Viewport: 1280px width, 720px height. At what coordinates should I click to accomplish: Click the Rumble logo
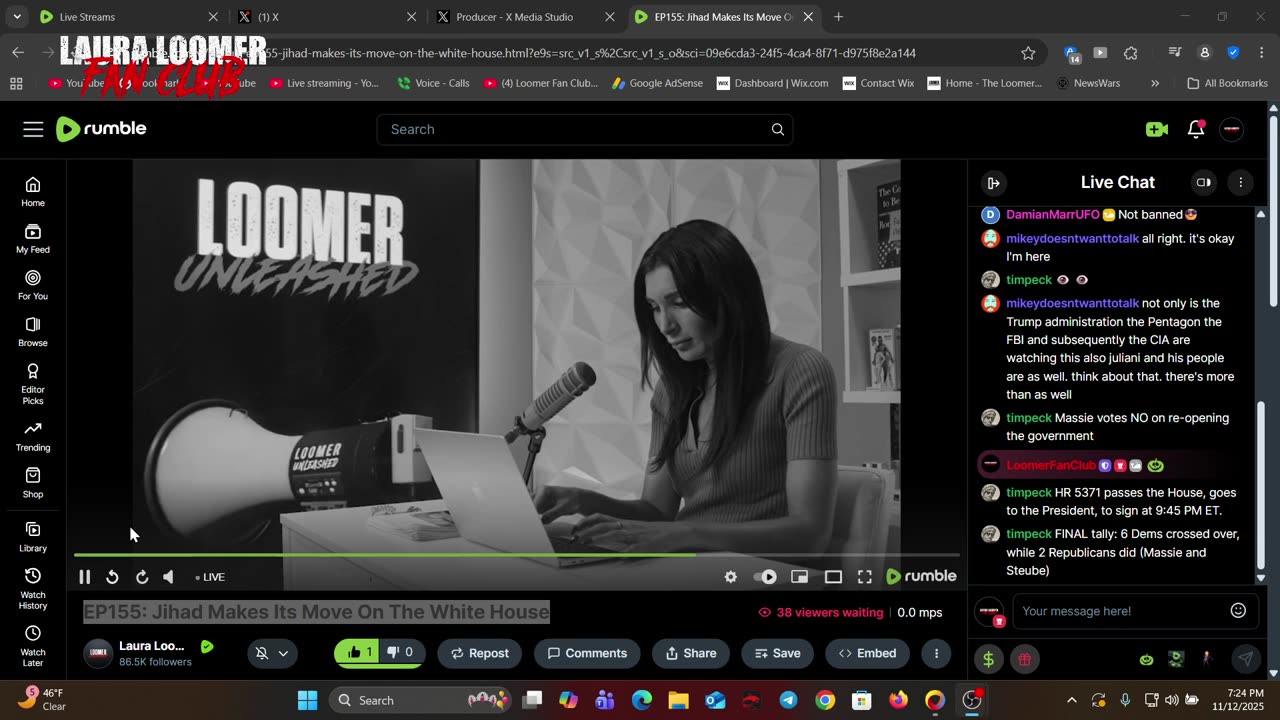pos(101,129)
